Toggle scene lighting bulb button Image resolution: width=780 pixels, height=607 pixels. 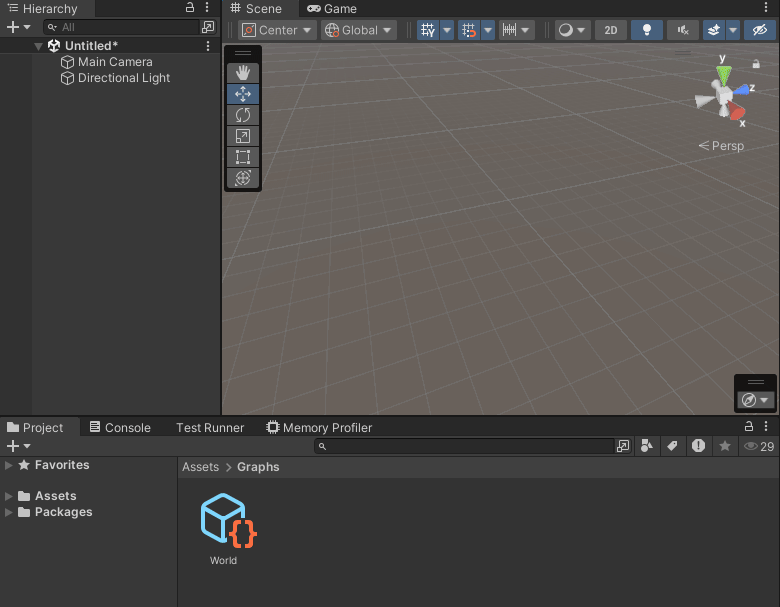647,30
